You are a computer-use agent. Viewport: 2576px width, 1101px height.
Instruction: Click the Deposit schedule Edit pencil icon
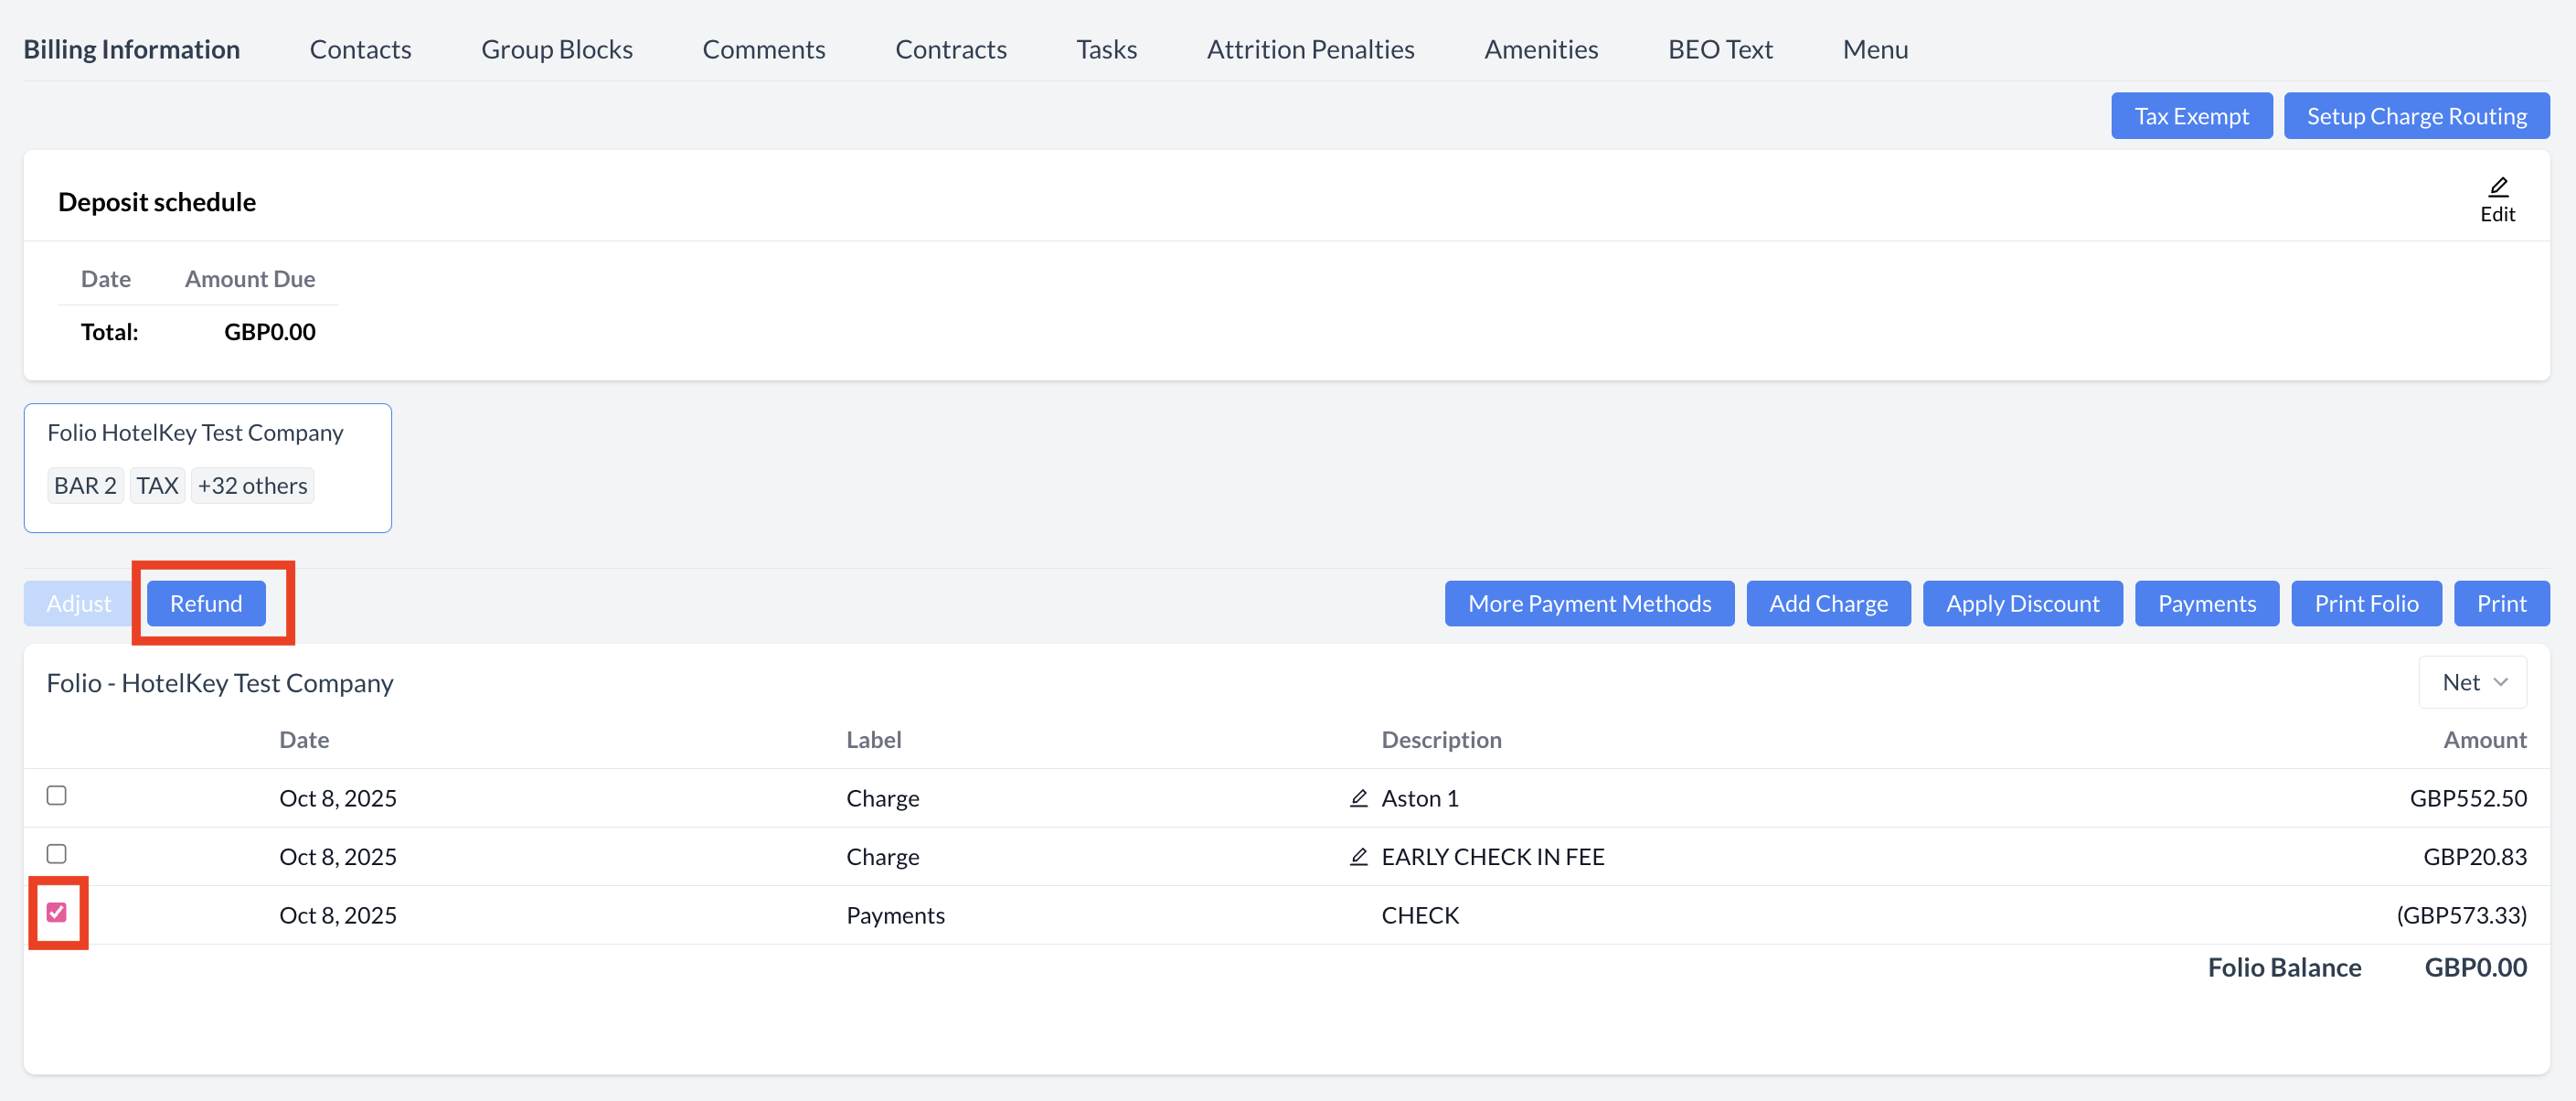click(2497, 187)
